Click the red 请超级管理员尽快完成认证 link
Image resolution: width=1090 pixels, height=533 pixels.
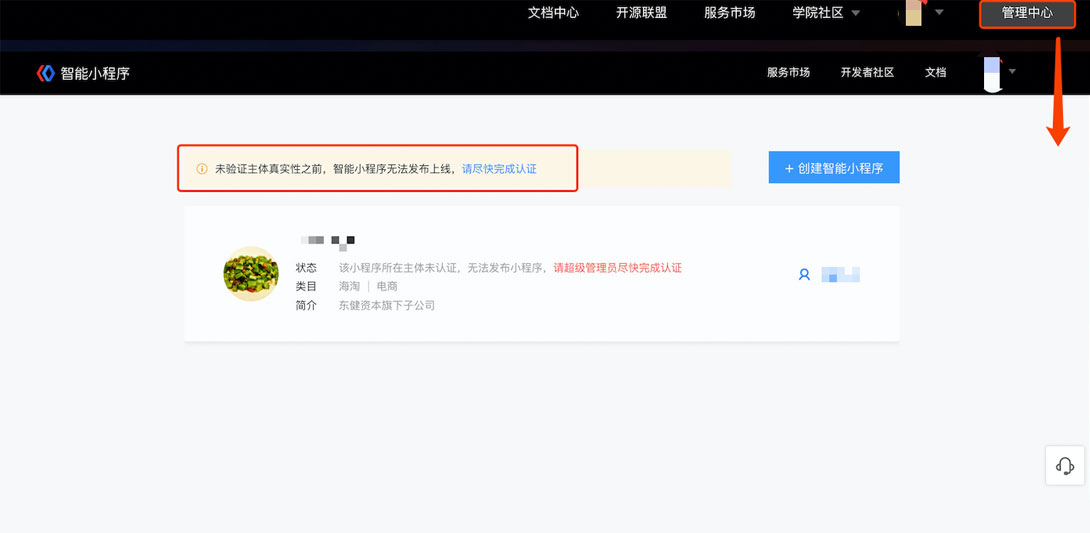[617, 268]
